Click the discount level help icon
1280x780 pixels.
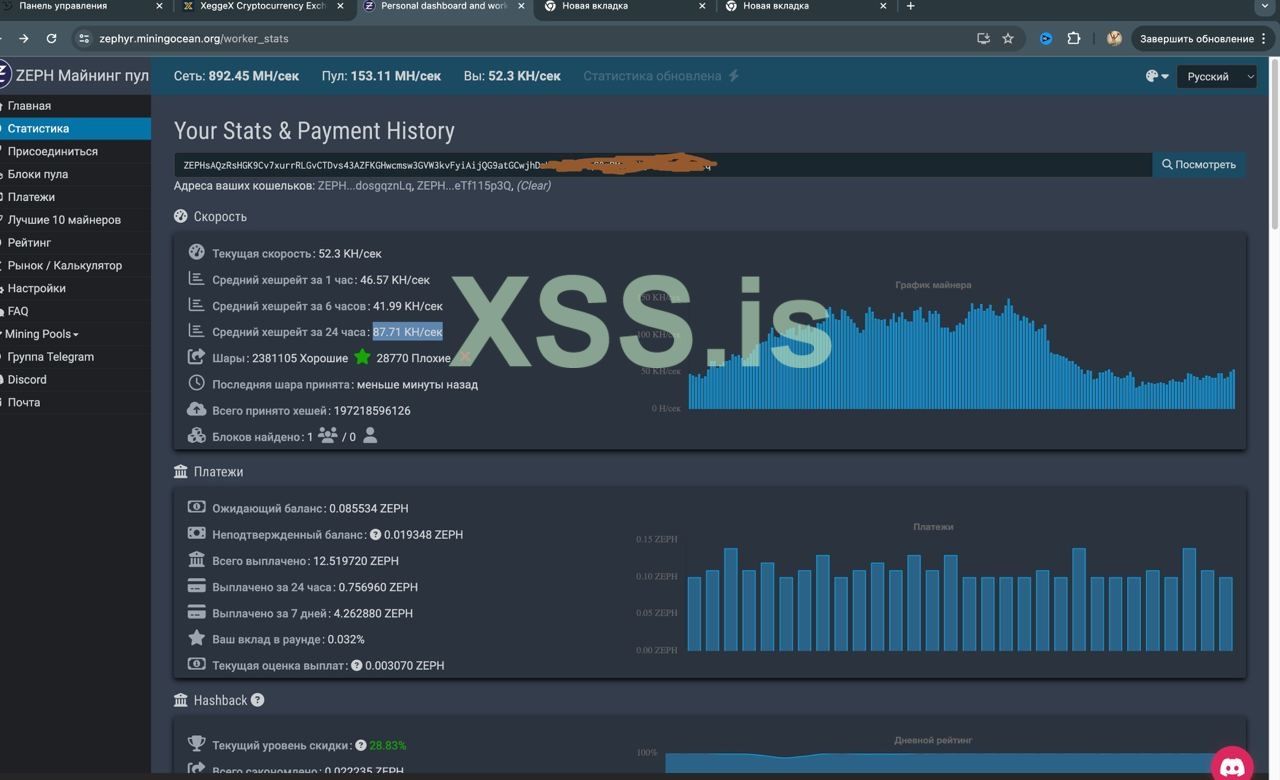point(361,746)
